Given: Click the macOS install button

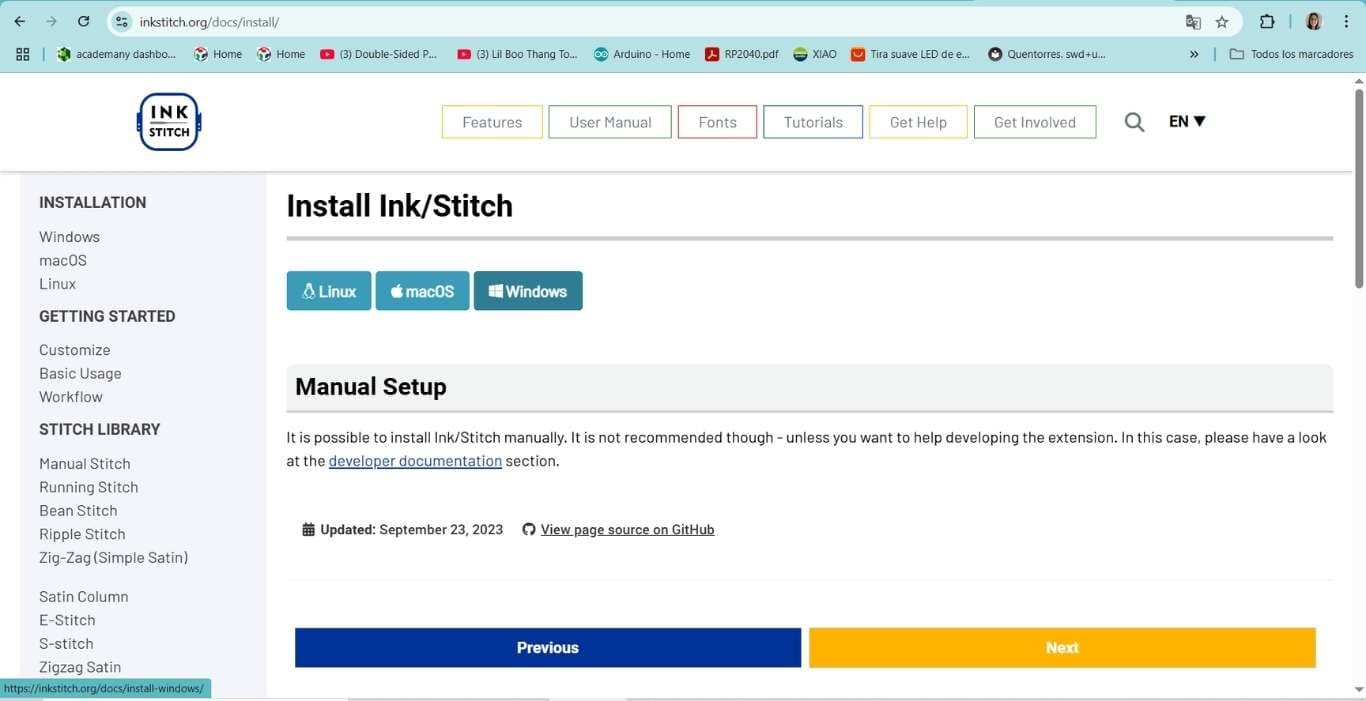Looking at the screenshot, I should click(422, 291).
